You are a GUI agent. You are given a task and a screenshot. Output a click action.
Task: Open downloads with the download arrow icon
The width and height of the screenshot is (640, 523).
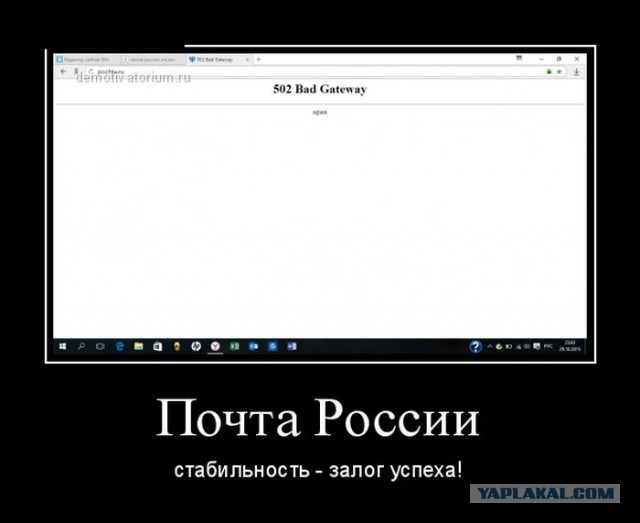pyautogui.click(x=576, y=72)
